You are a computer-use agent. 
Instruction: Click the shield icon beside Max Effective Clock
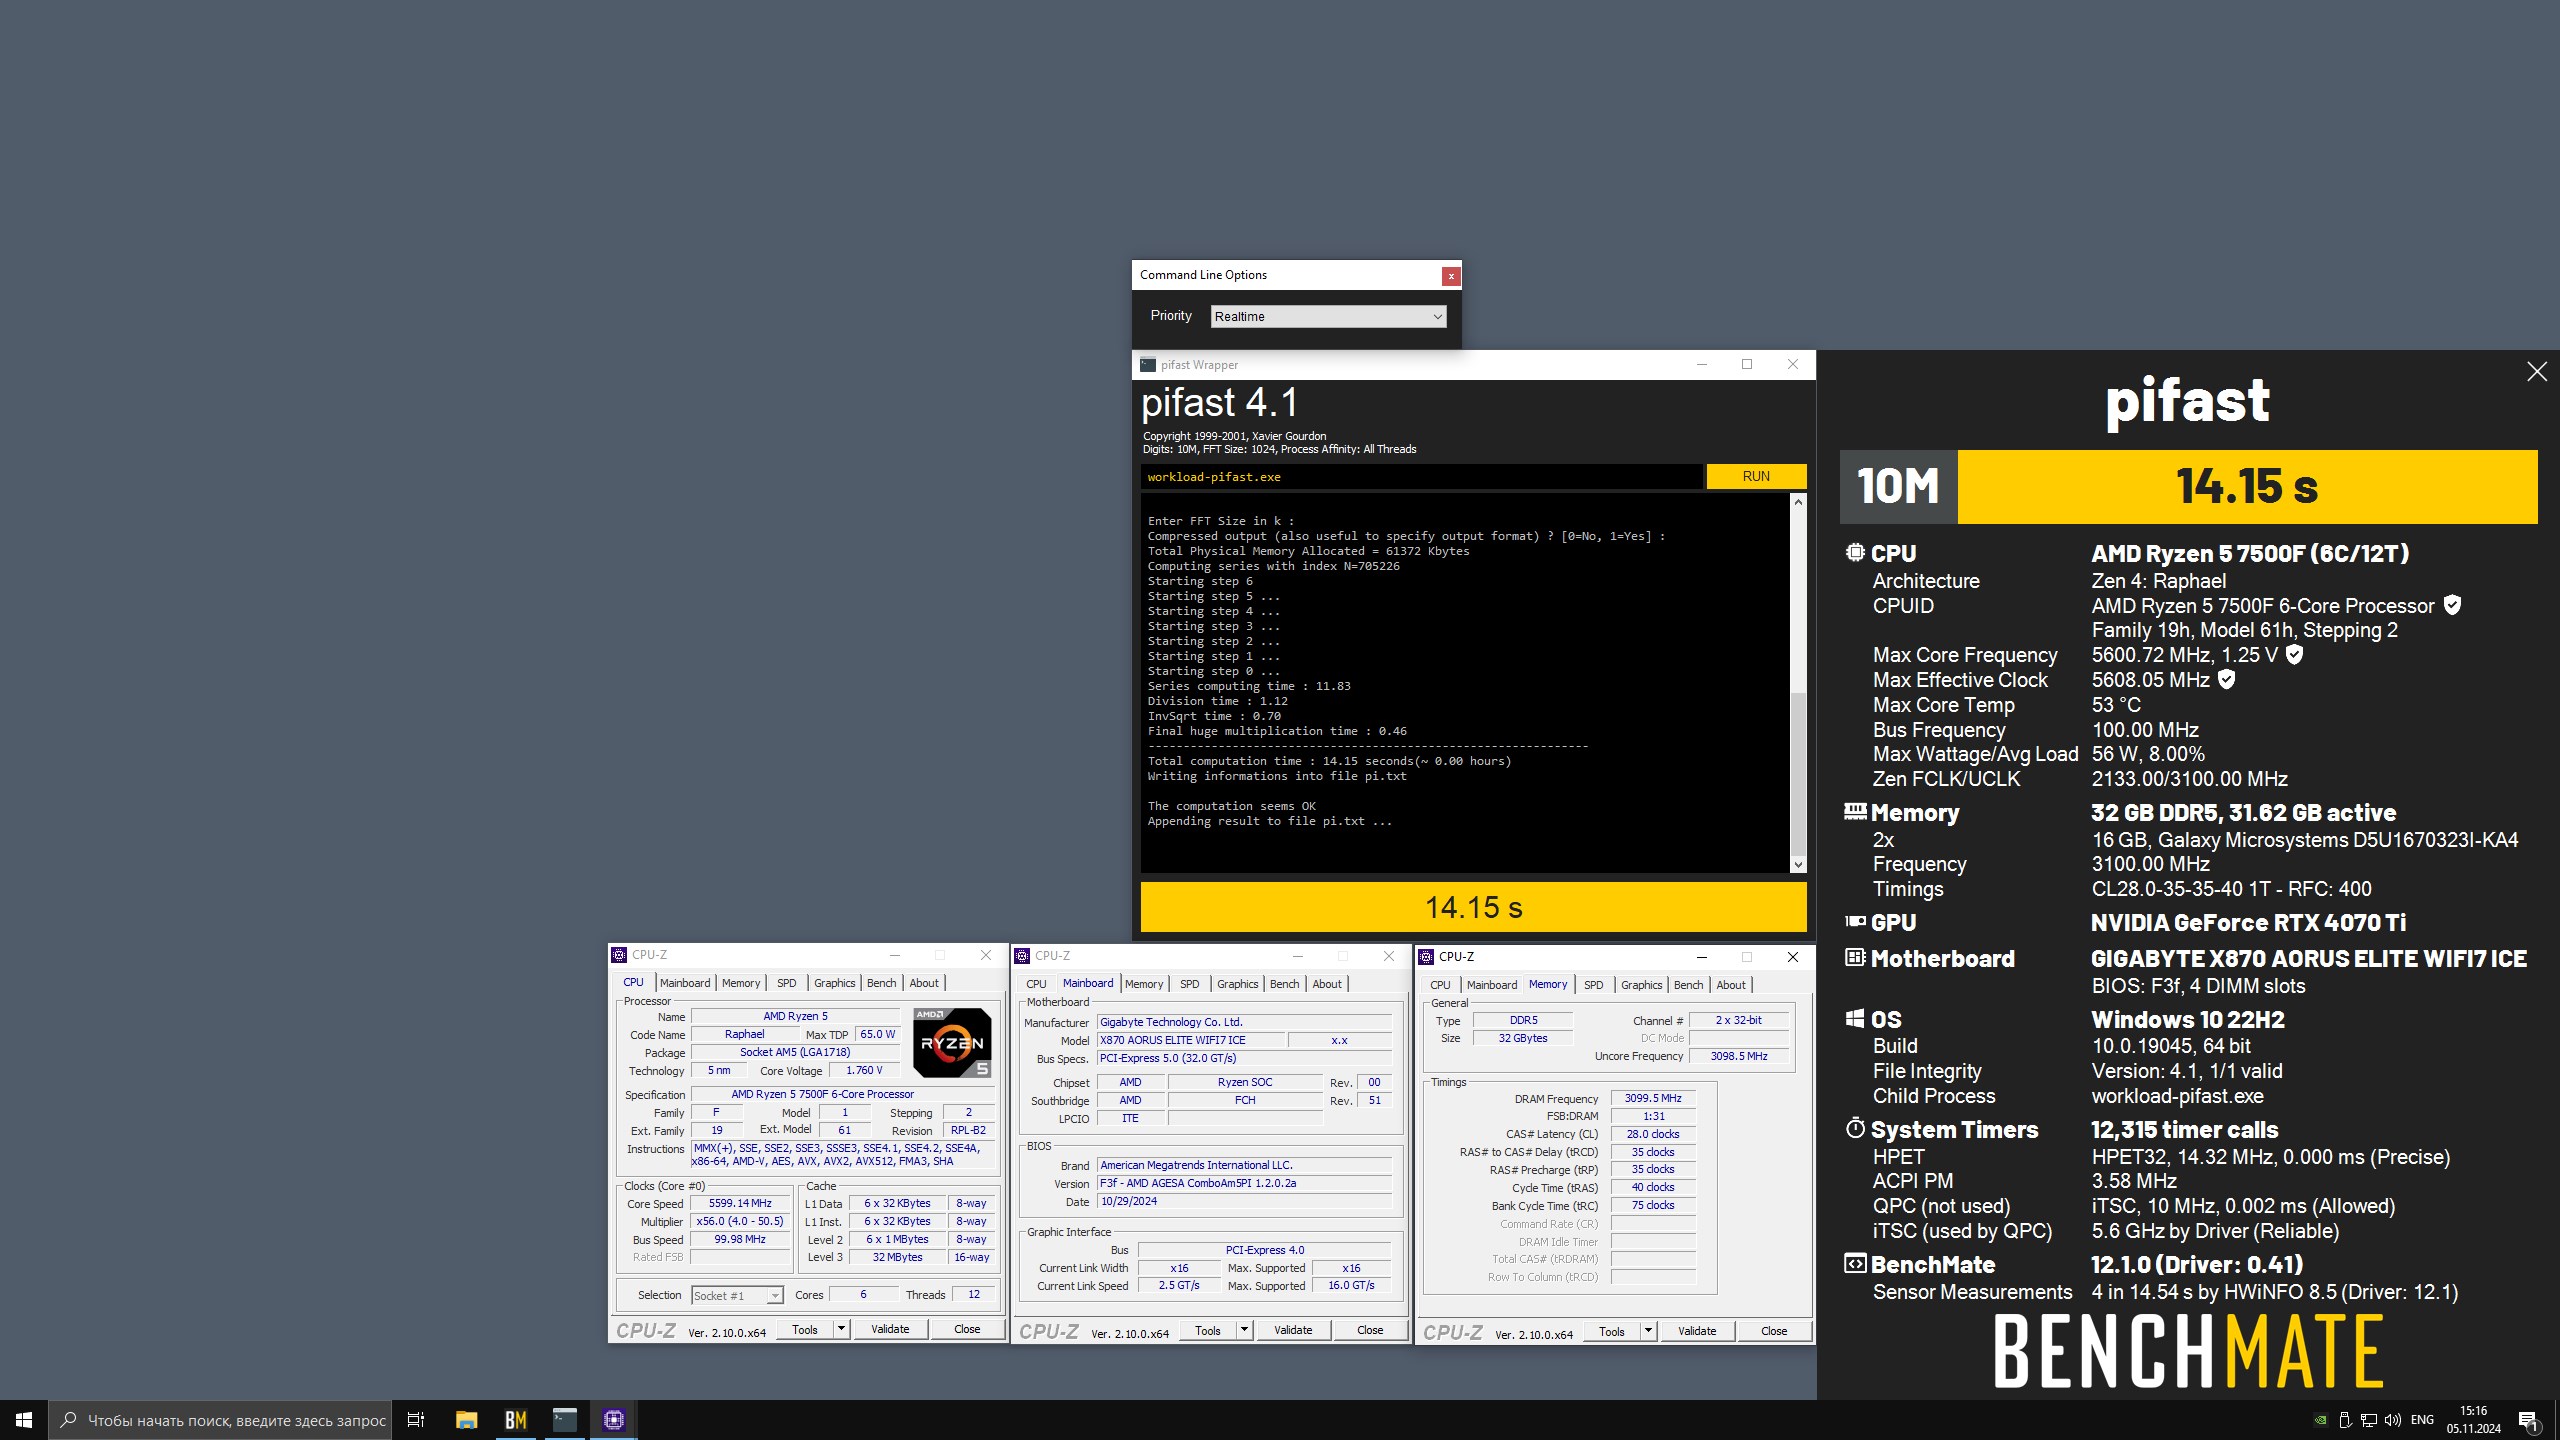click(2227, 680)
